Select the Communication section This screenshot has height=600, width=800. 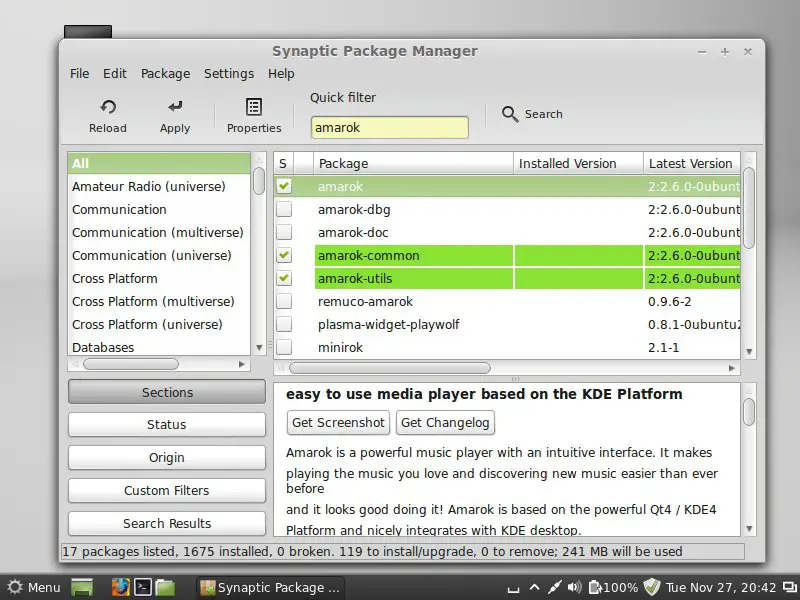coord(159,209)
